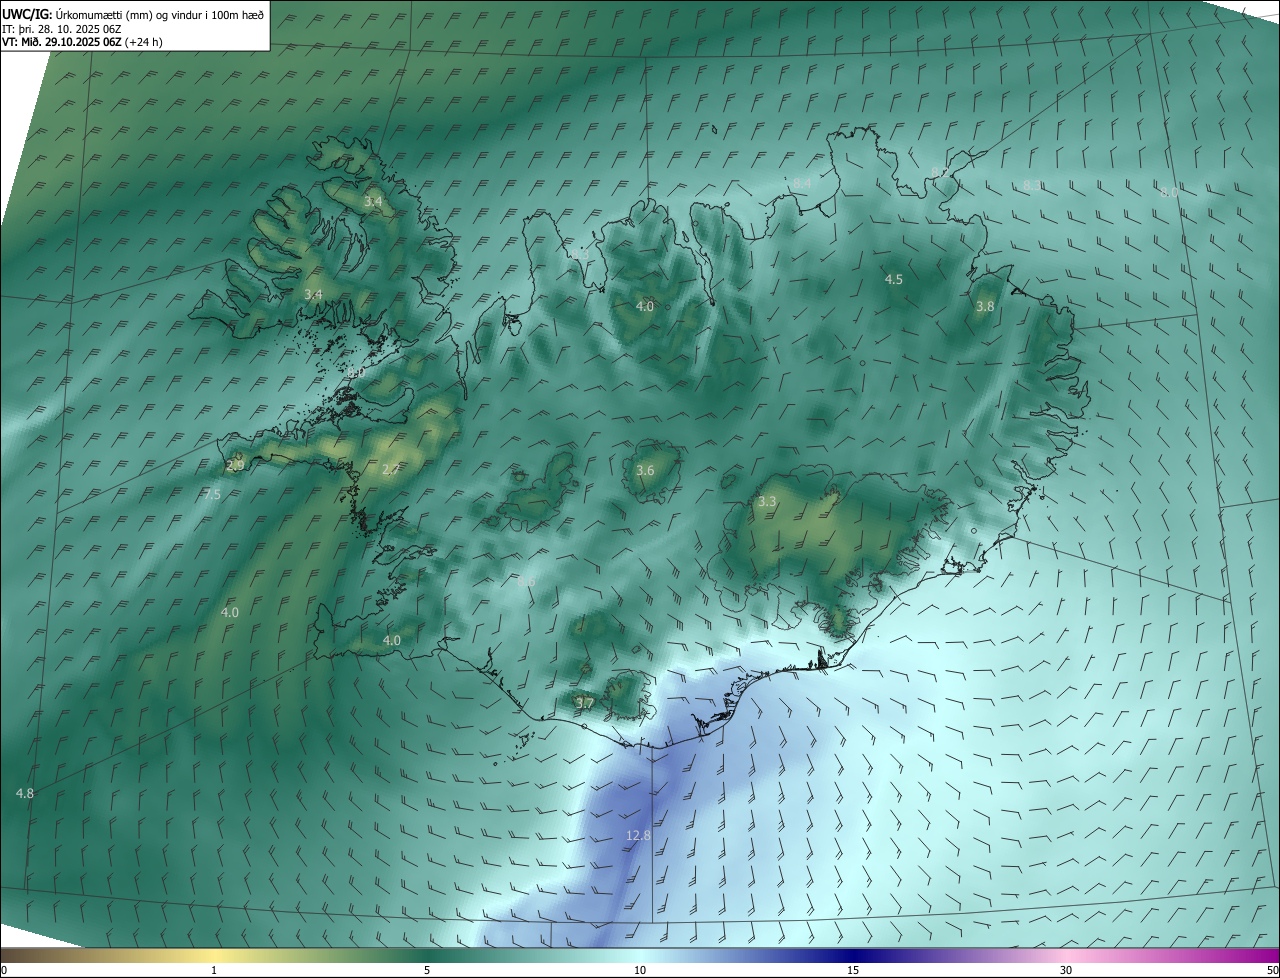
Task: Select the "15" tick on the color scale
Action: point(853,970)
